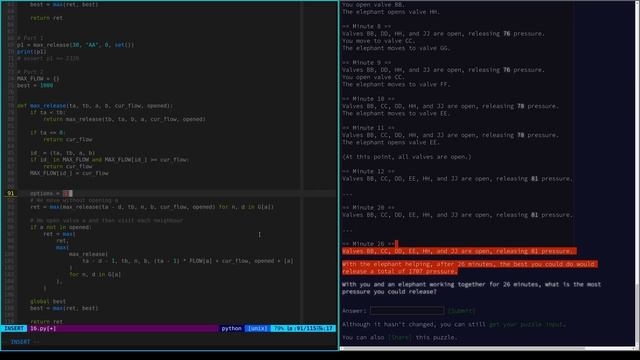This screenshot has height=360, width=640.
Task: Click the '== Minute 20 ==' heading
Action: click(x=368, y=208)
